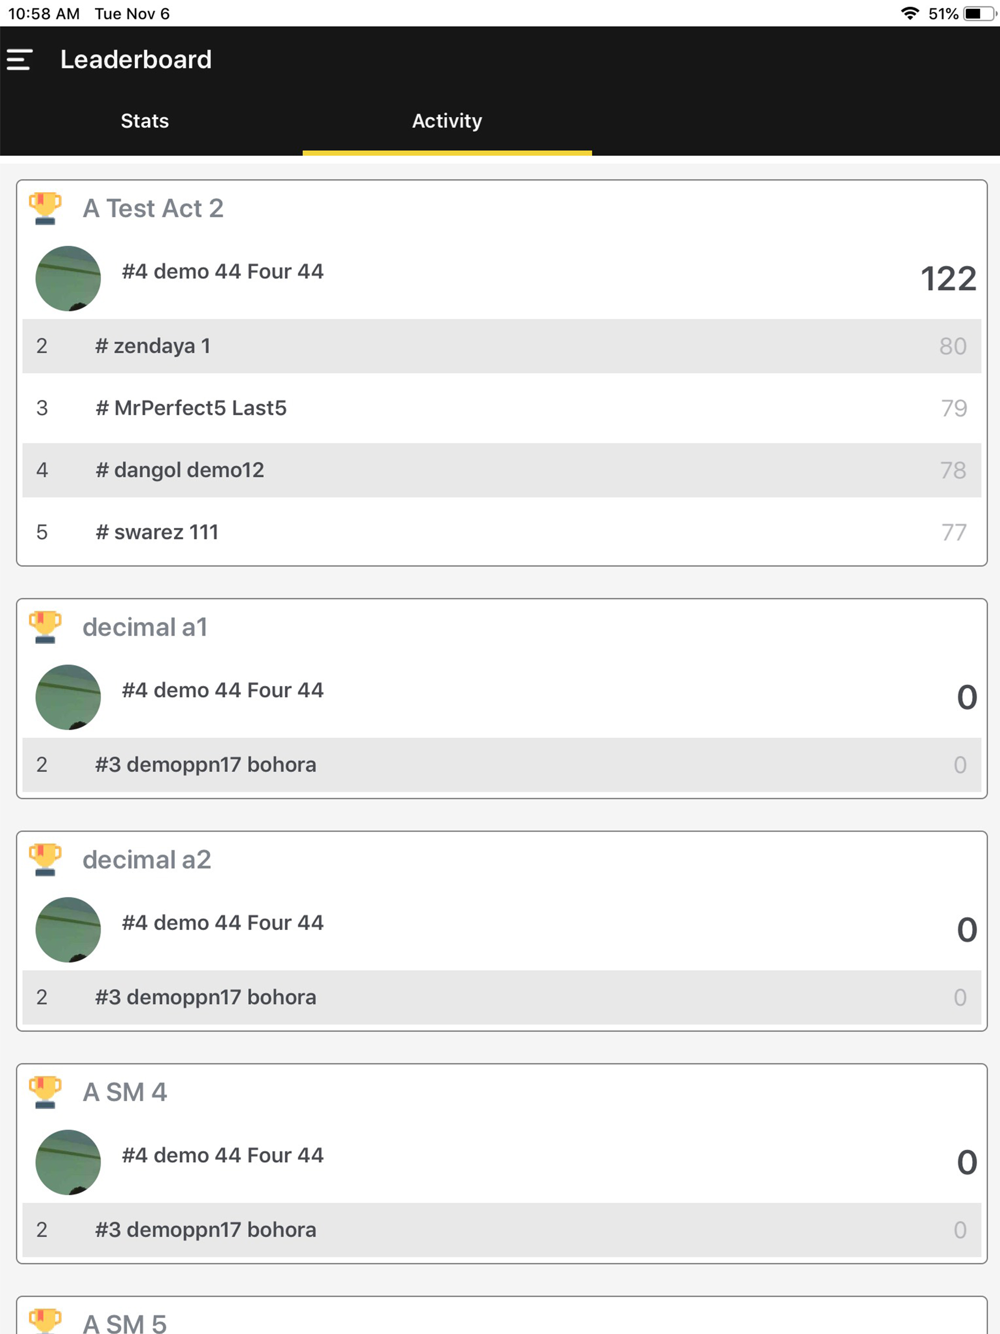Open the A Test Act 2 activity title

tap(153, 208)
